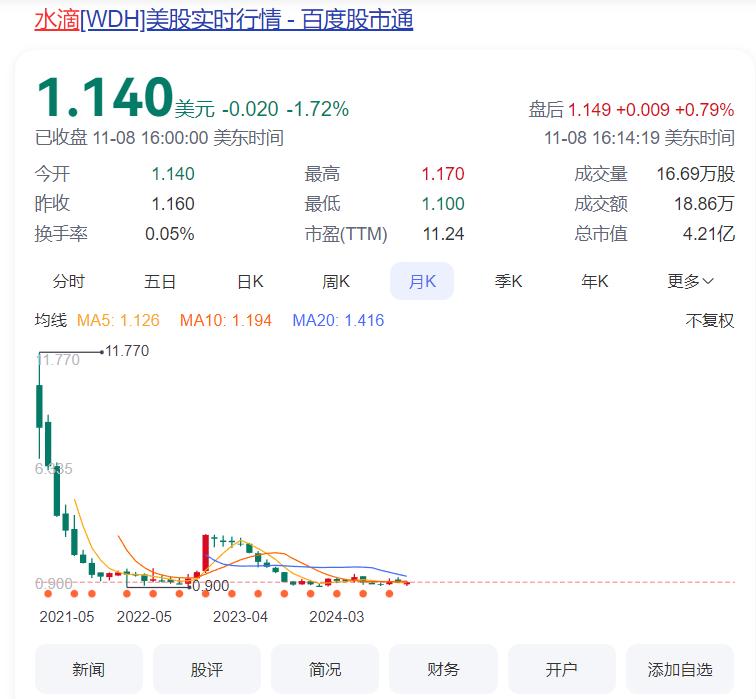
Task: Click the MA5: 1.126 indicator label
Action: point(118,321)
